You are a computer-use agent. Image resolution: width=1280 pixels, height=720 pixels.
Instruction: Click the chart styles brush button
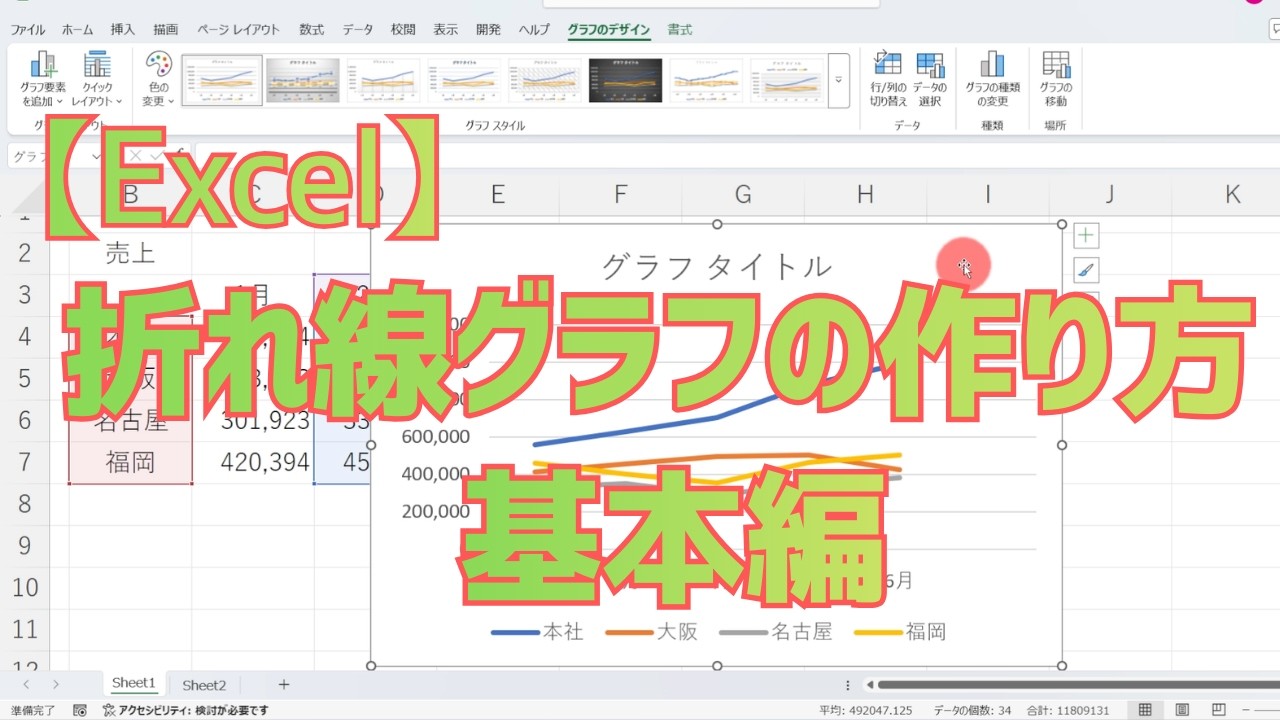(x=1086, y=269)
